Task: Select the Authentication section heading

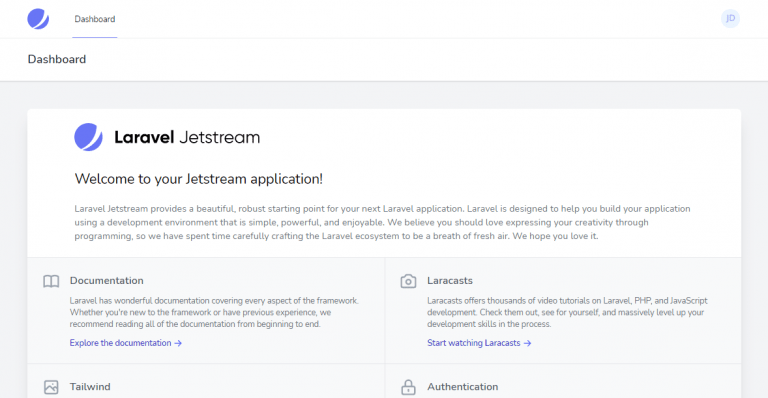Action: pos(462,387)
